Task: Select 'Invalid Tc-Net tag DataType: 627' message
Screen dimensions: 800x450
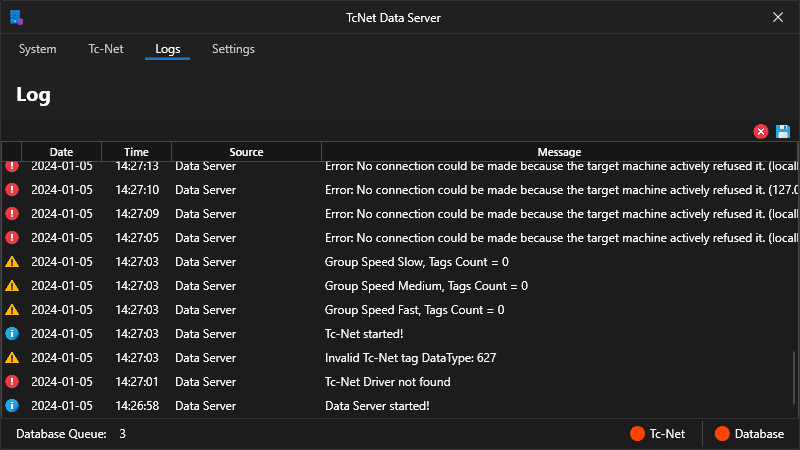Action: (410, 358)
